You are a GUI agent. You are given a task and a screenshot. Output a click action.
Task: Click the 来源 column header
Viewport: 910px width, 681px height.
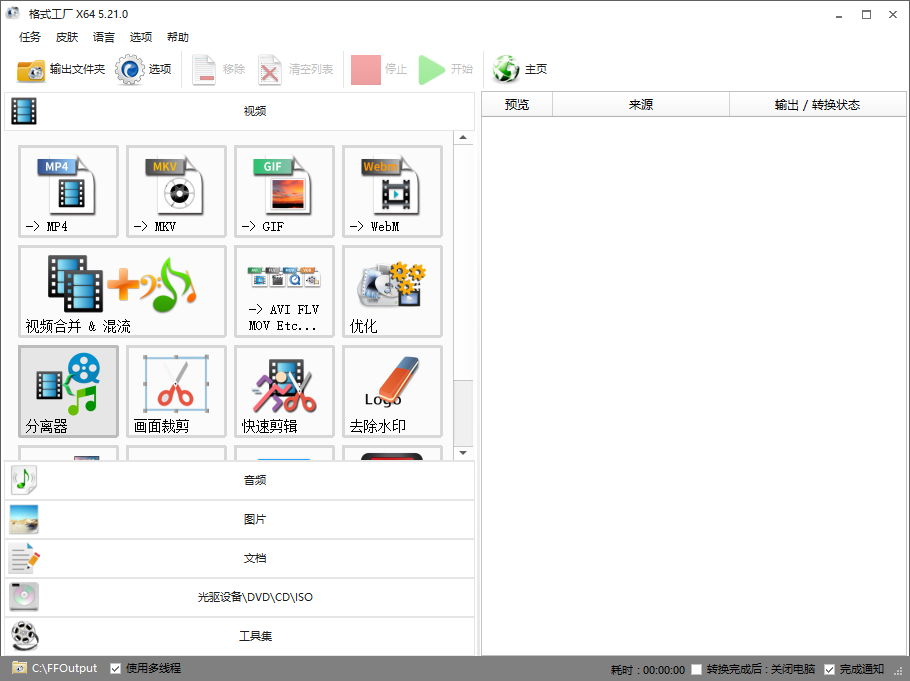(x=641, y=105)
